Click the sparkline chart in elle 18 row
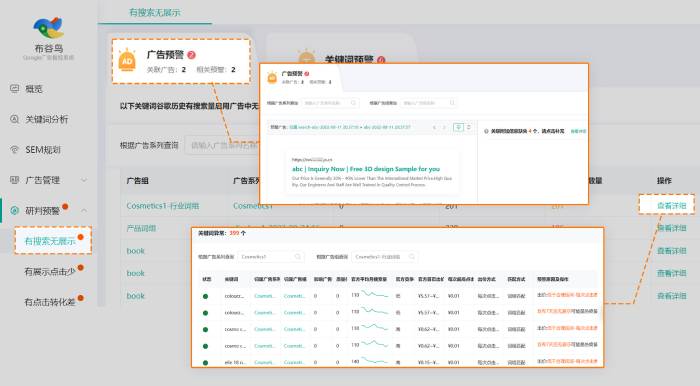 pyautogui.click(x=375, y=361)
